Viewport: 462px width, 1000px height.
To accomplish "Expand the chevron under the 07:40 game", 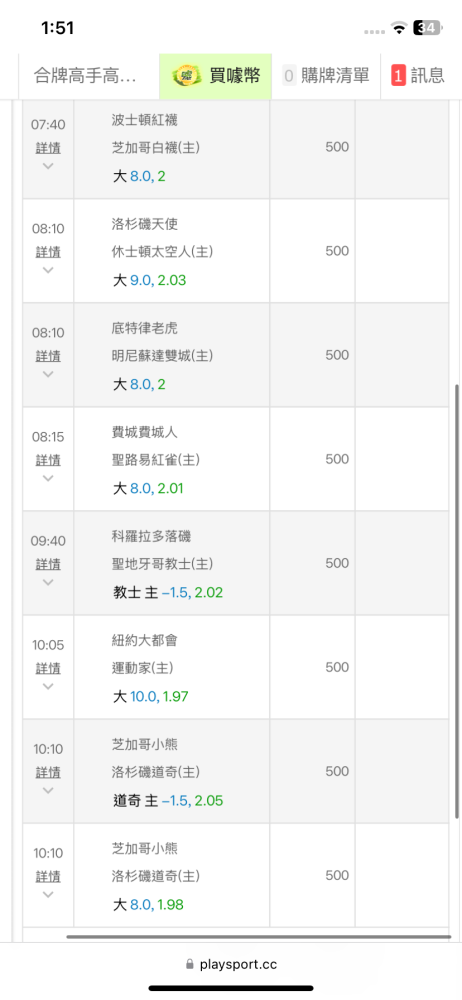I will (48, 166).
